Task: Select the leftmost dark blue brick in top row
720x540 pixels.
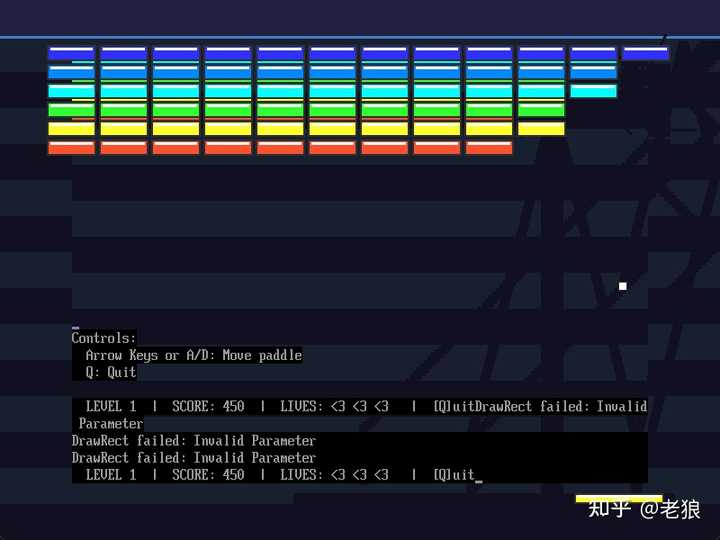Action: [x=71, y=53]
